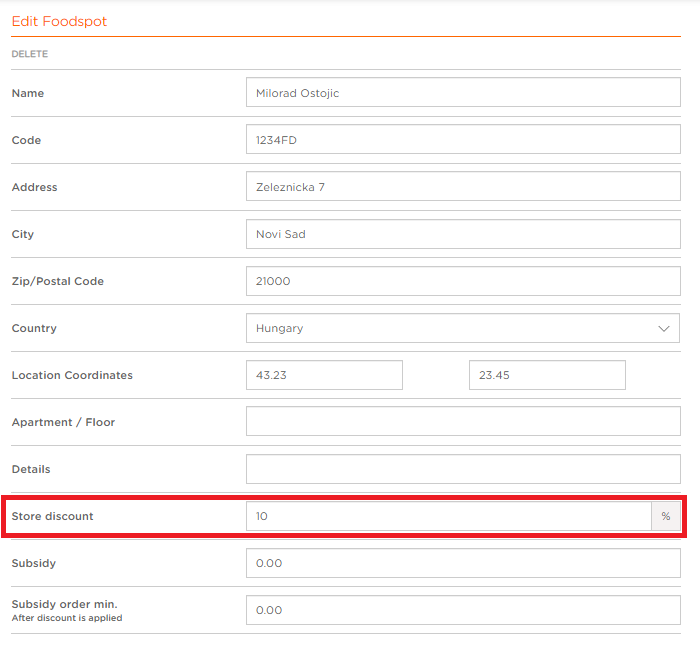The image size is (700, 649).
Task: Focus the empty Apartment / Floor field
Action: pos(463,421)
